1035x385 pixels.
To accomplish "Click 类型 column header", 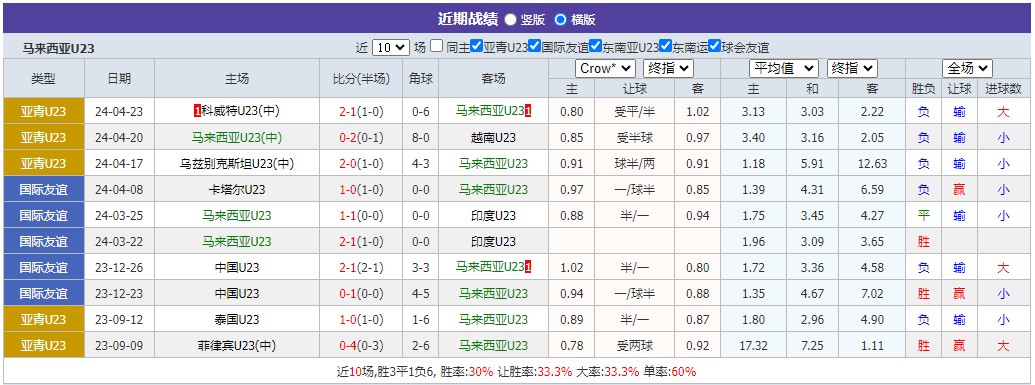I will click(x=44, y=79).
